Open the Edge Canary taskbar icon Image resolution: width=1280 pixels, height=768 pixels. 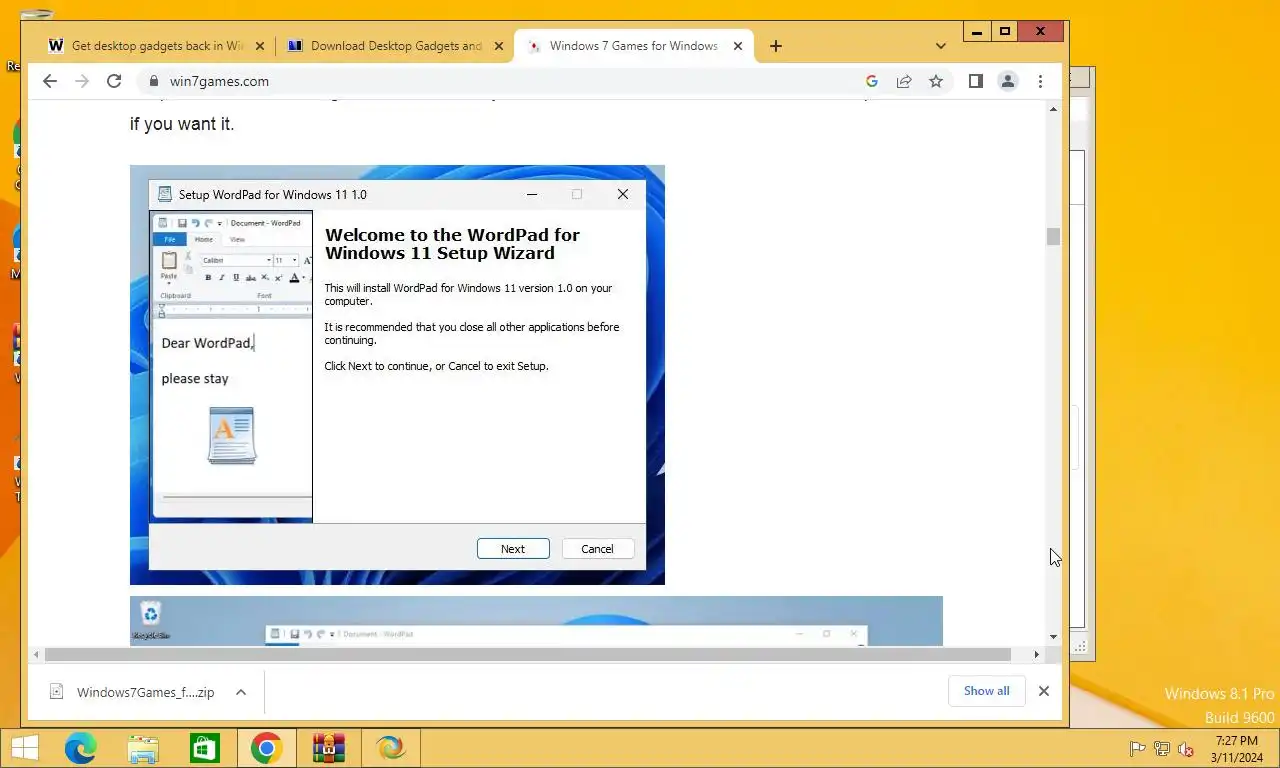391,748
